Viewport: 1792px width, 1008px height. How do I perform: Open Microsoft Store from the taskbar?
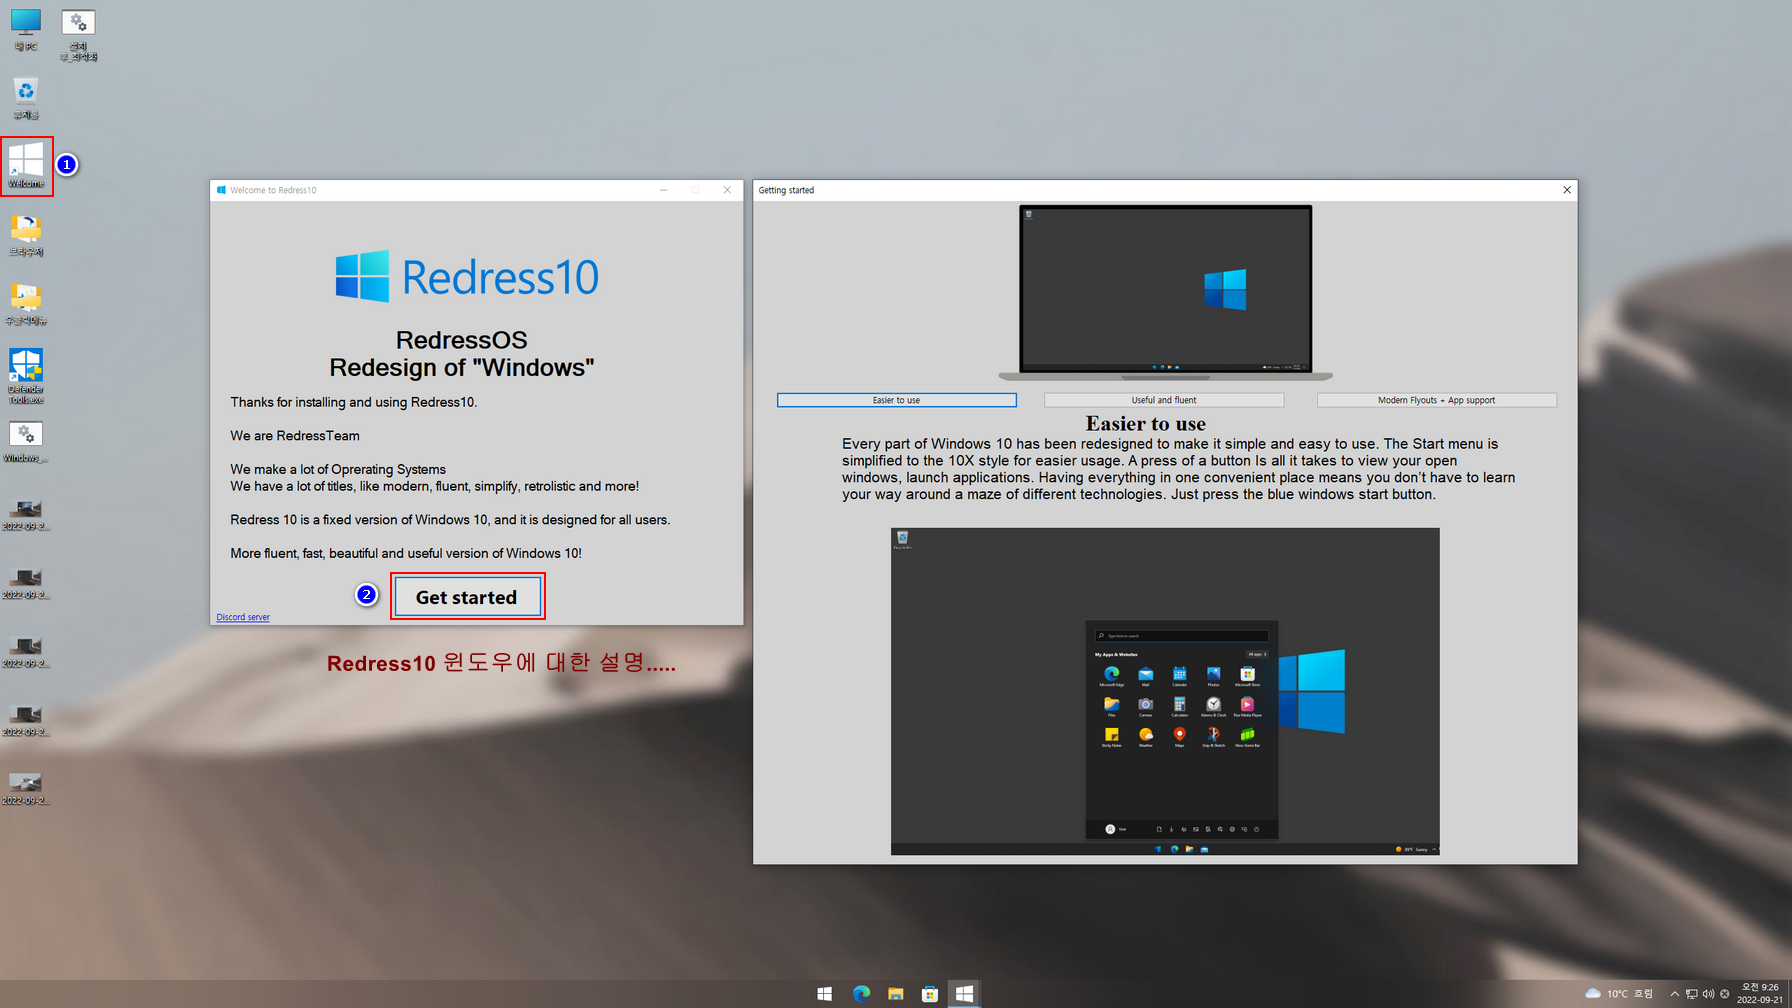pos(929,993)
